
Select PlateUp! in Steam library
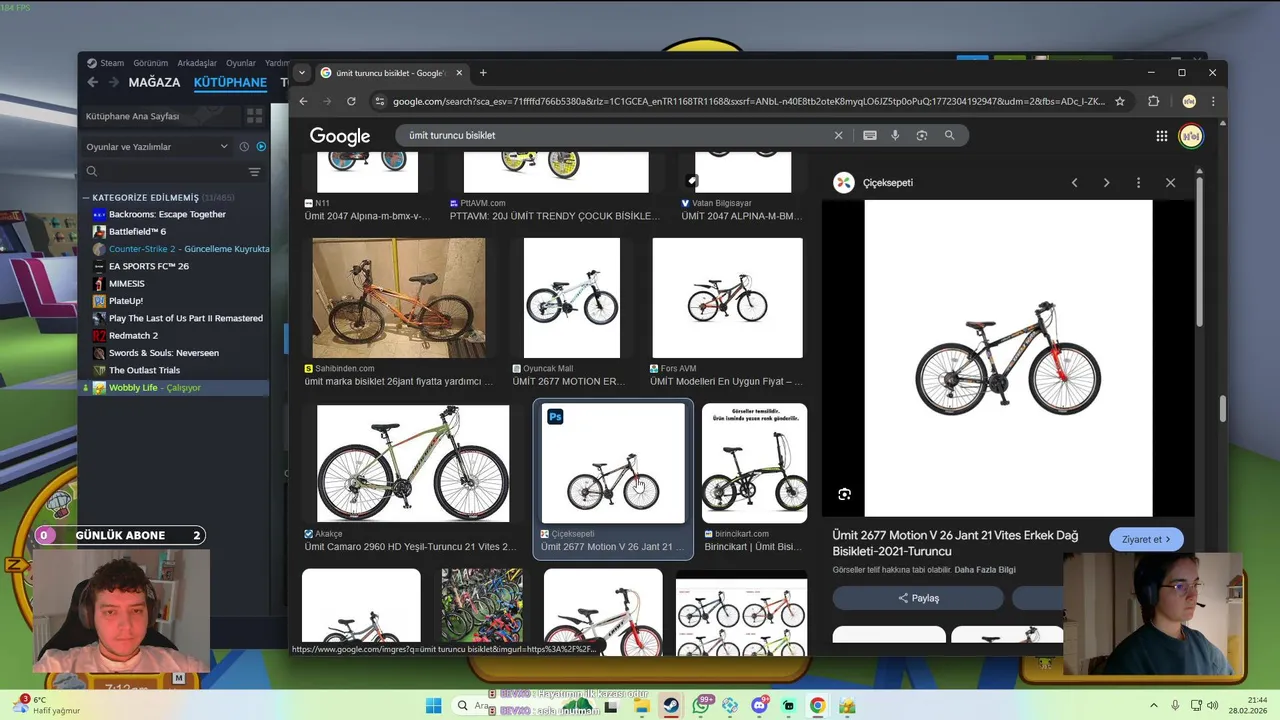[175, 301]
